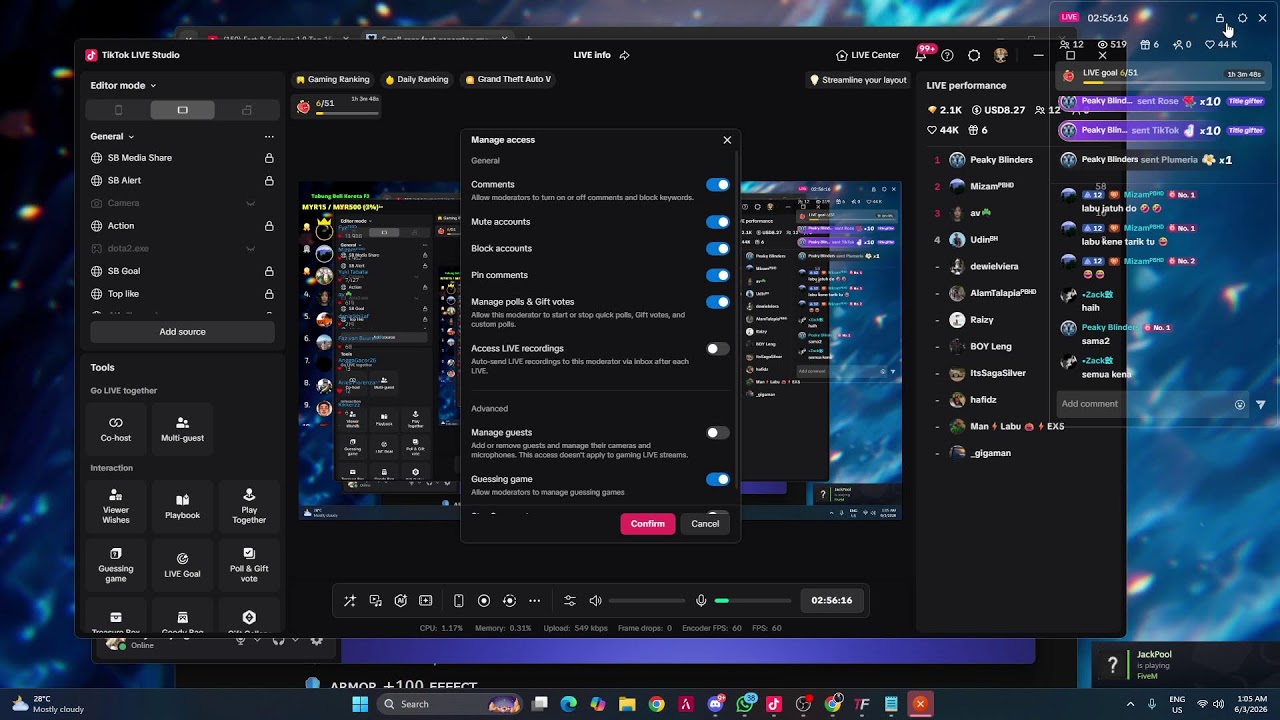Mute the speaker volume icon
The width and height of the screenshot is (1280, 720).
coord(595,601)
